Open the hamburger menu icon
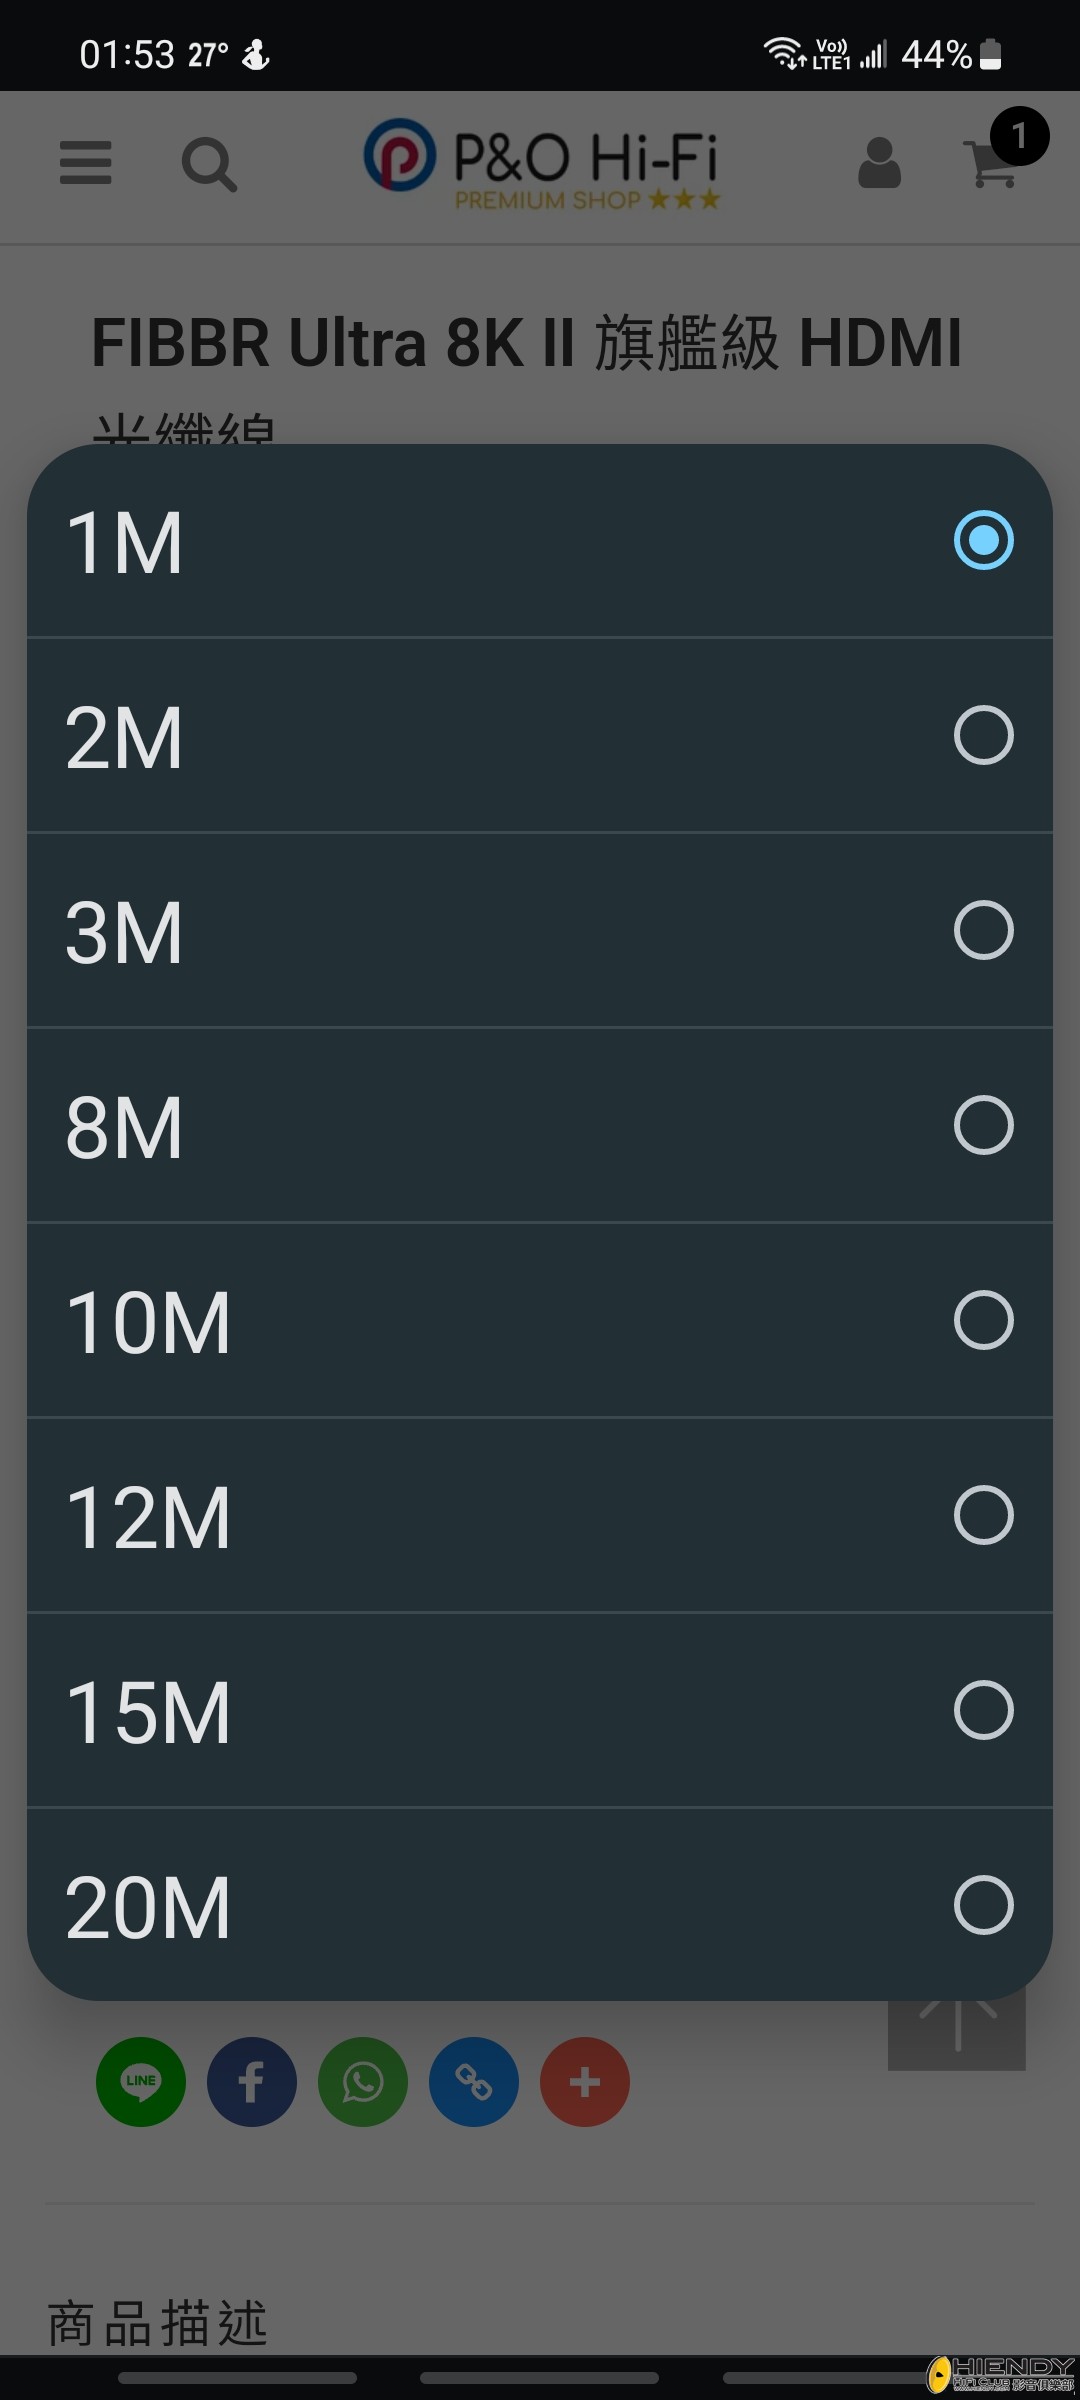Viewport: 1080px width, 2400px height. coord(85,162)
